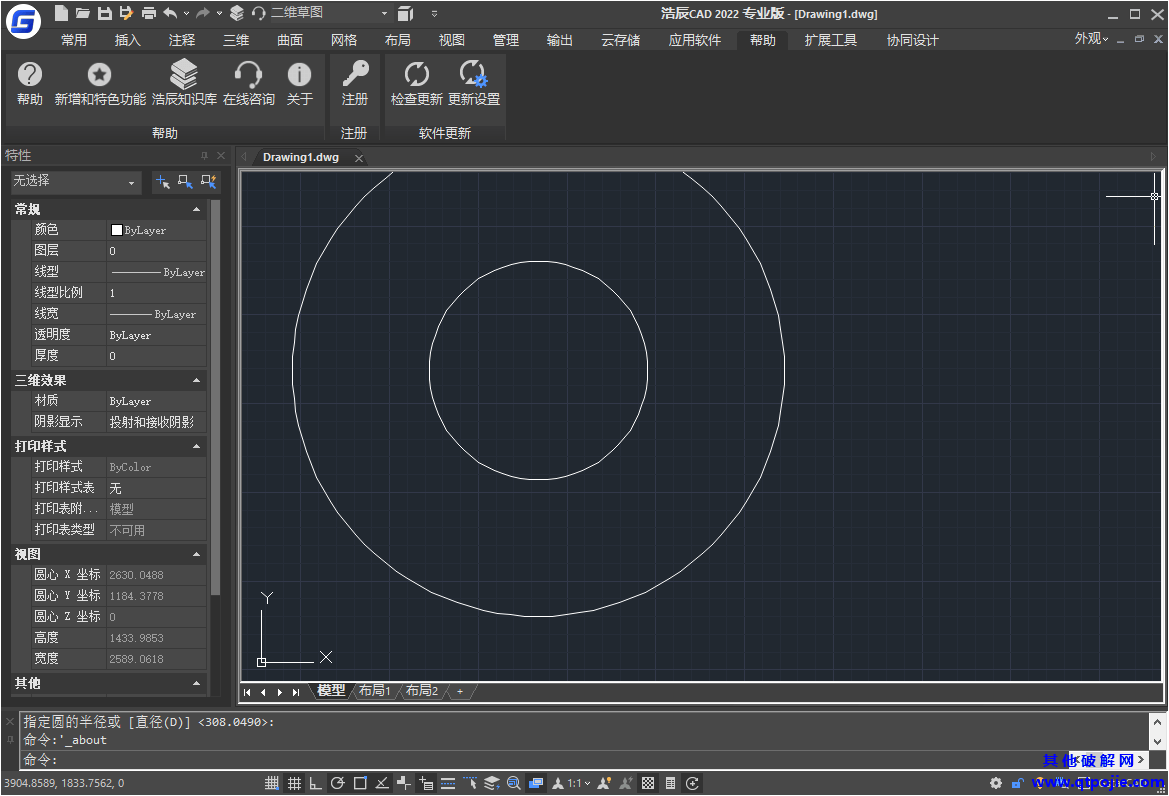Viewport: 1169px width, 796px height.
Task: Open 新增和特色功能 new features
Action: (x=100, y=83)
